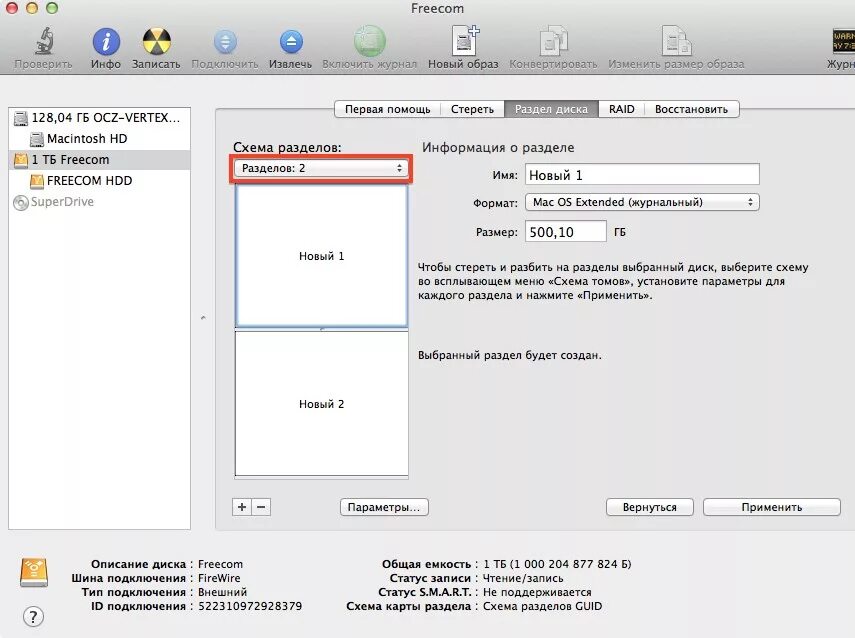Click the Схема разделов GUID value
Screen dimensions: 855x638
(543, 606)
